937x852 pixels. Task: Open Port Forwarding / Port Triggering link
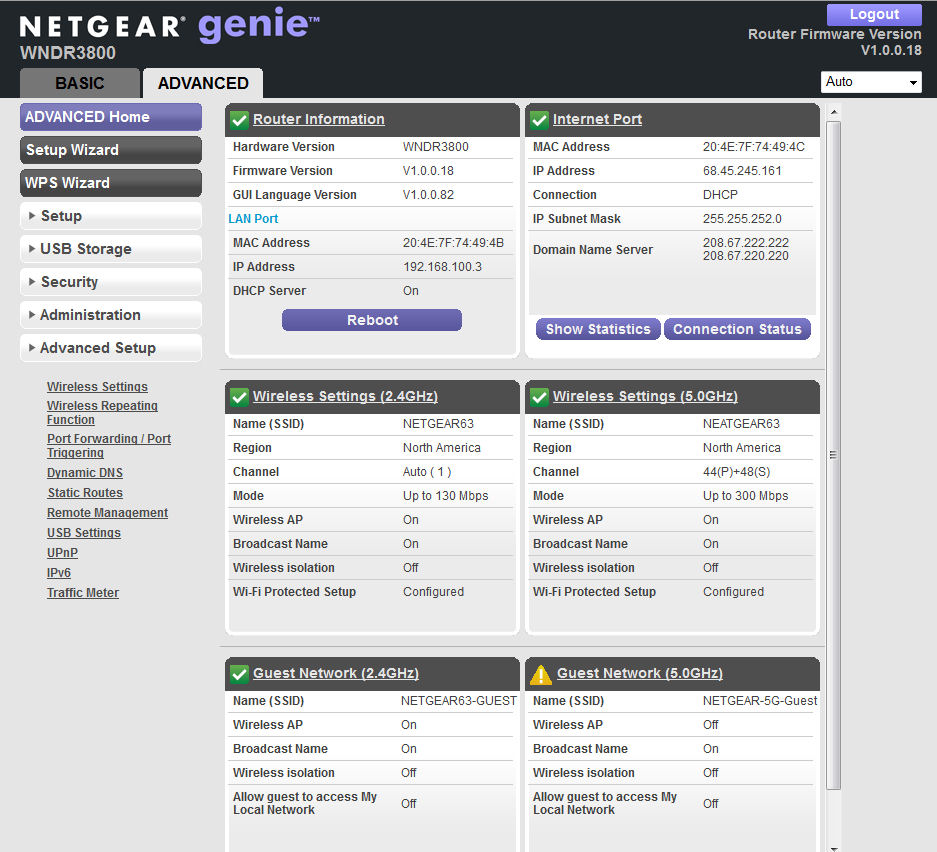coord(109,446)
